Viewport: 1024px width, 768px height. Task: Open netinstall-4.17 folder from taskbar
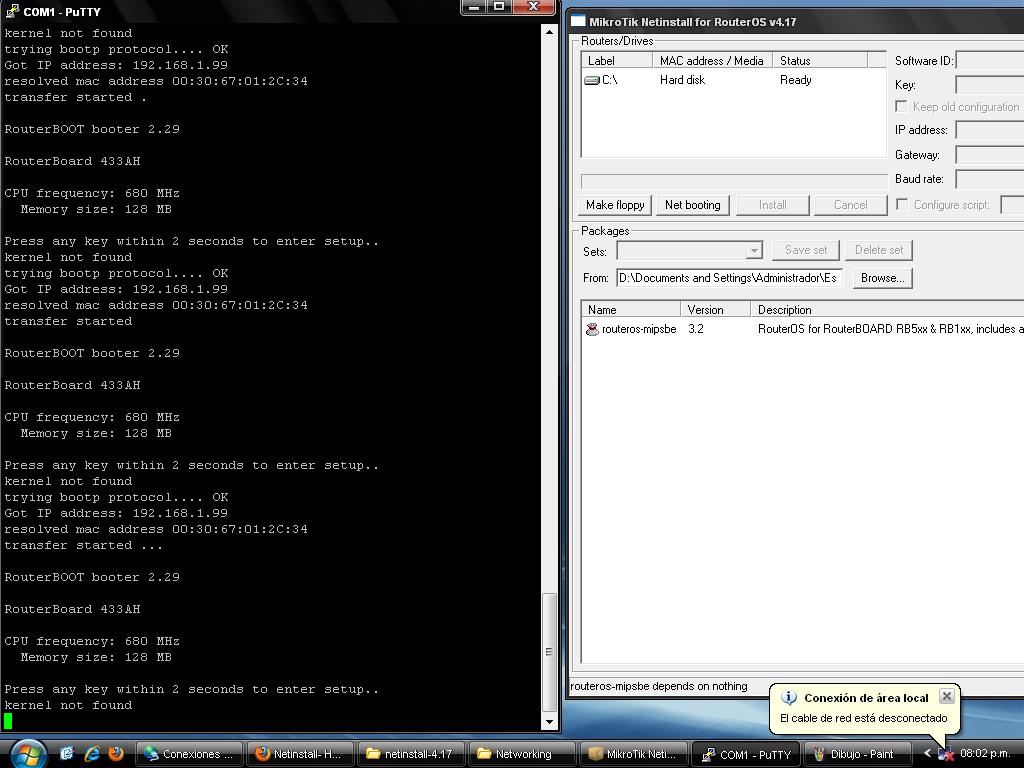coord(411,754)
